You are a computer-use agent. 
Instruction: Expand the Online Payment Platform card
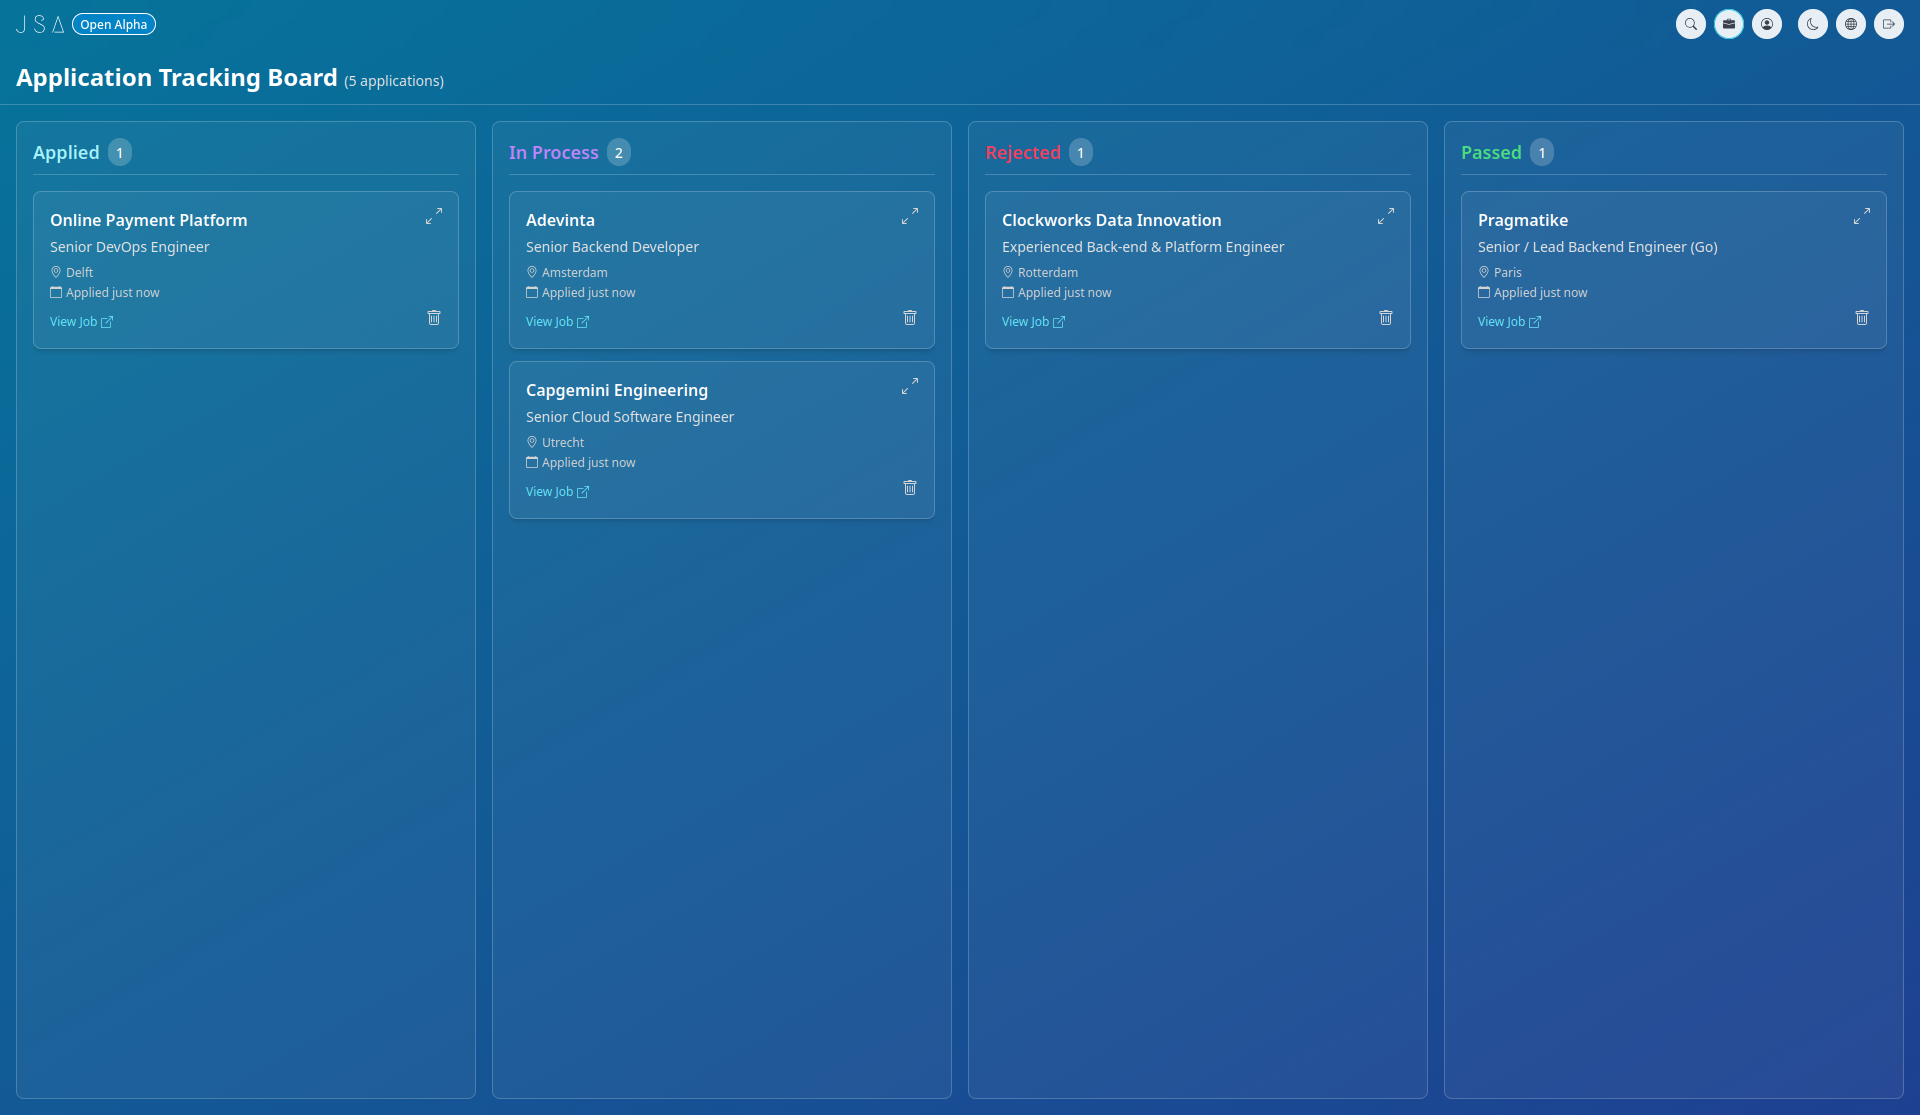point(435,215)
